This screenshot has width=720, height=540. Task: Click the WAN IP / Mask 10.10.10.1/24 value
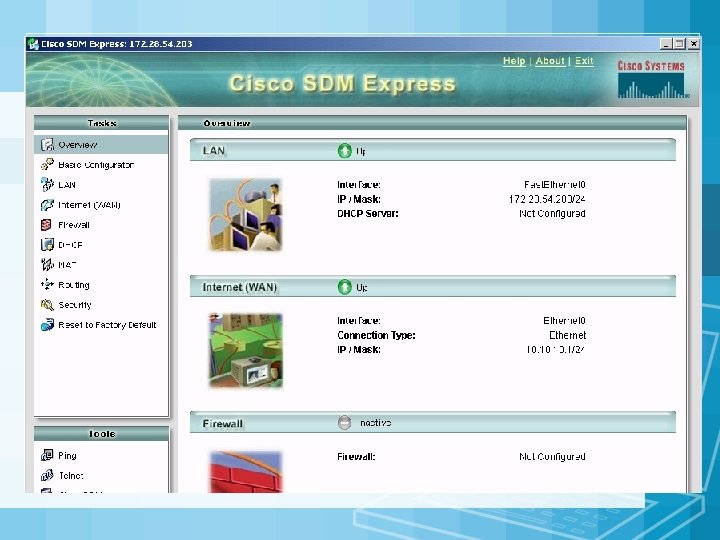(x=556, y=349)
